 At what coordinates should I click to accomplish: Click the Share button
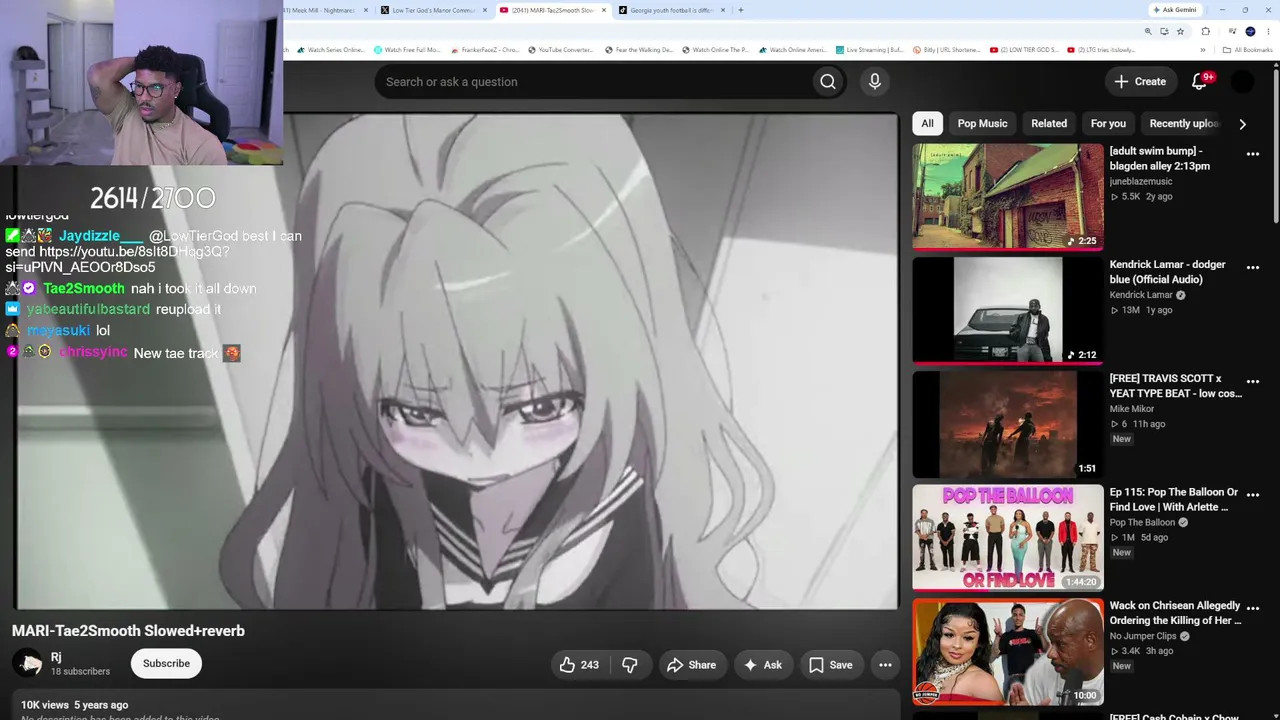691,665
